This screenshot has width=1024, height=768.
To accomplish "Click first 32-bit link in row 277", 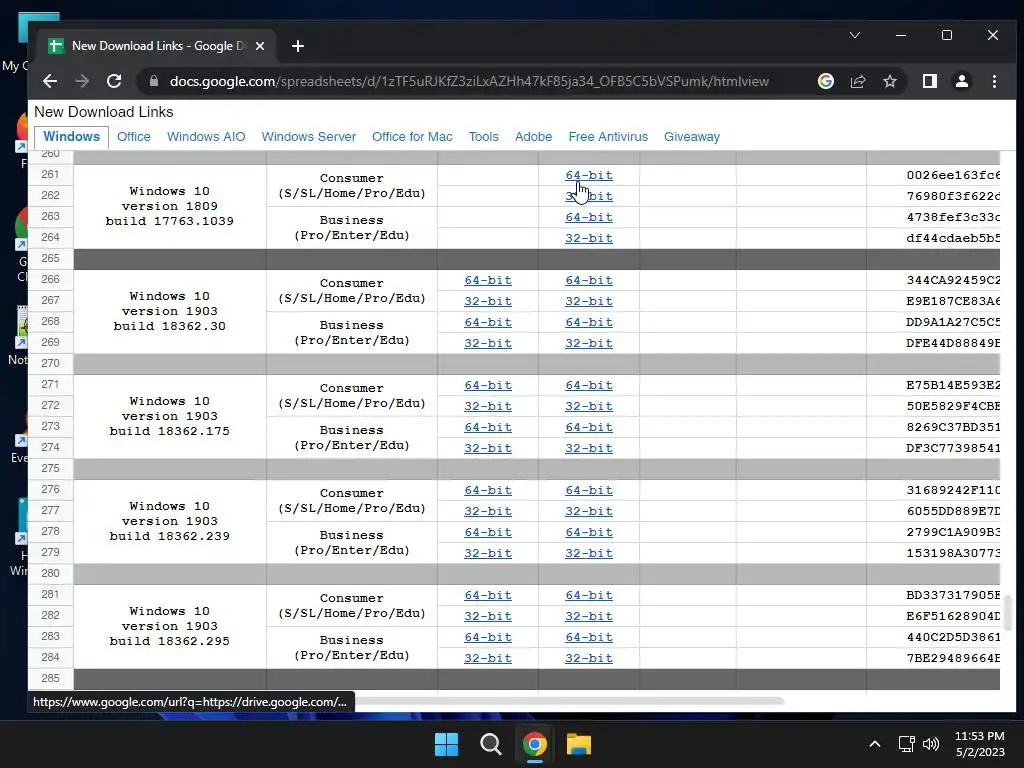I will click(x=488, y=511).
